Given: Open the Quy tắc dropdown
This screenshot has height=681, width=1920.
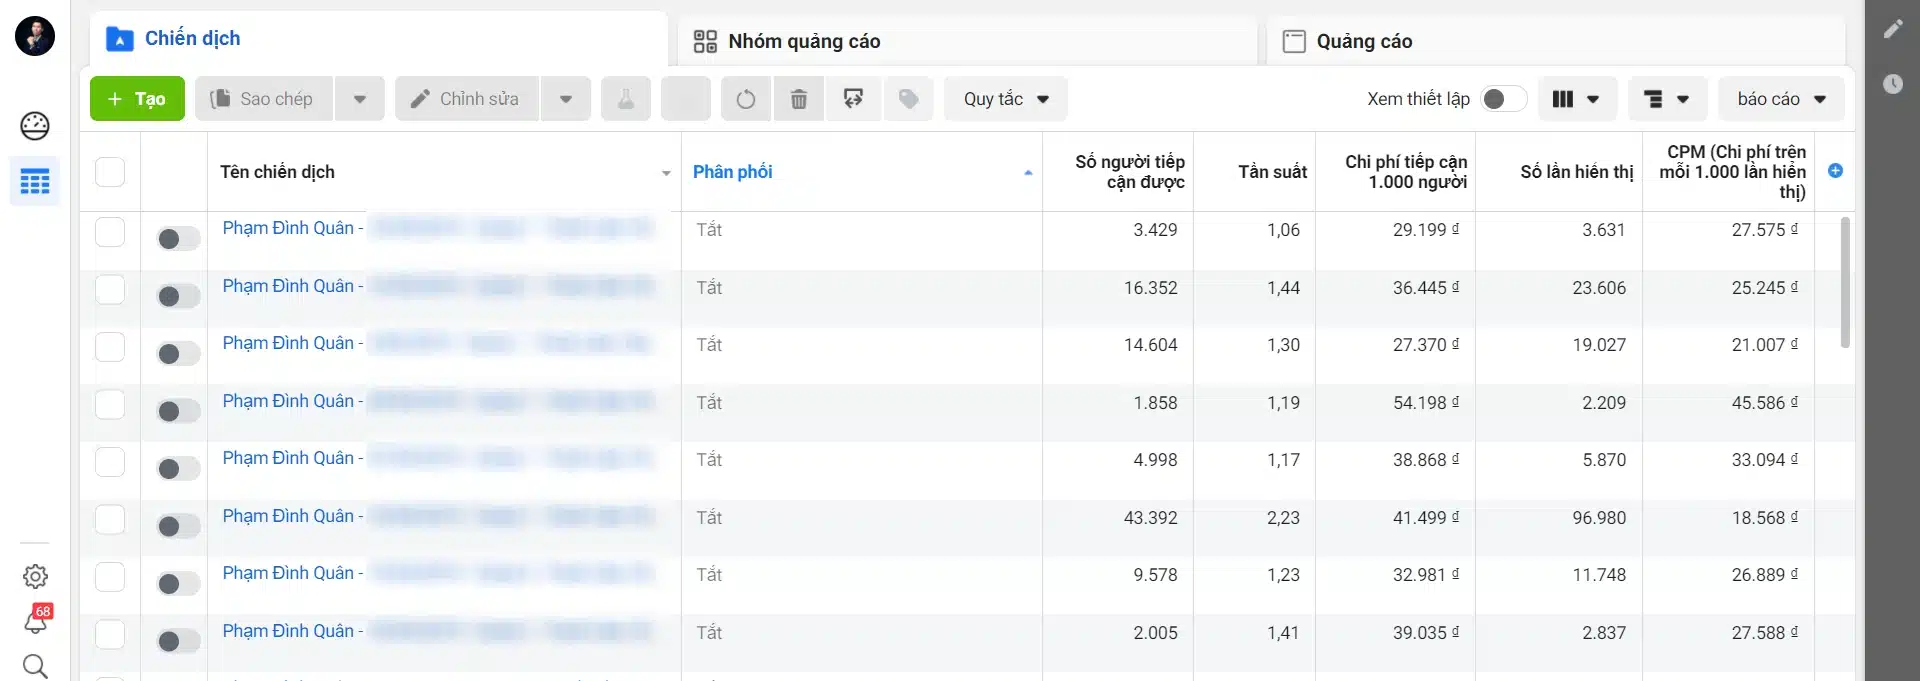Looking at the screenshot, I should tap(1006, 99).
